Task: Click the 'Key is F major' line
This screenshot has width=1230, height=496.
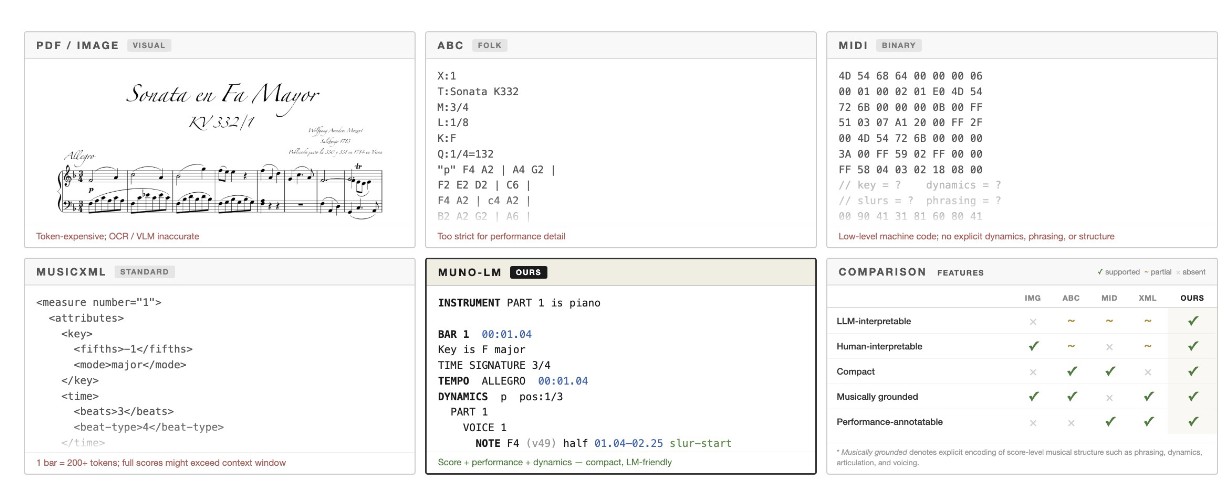Action: pos(482,349)
